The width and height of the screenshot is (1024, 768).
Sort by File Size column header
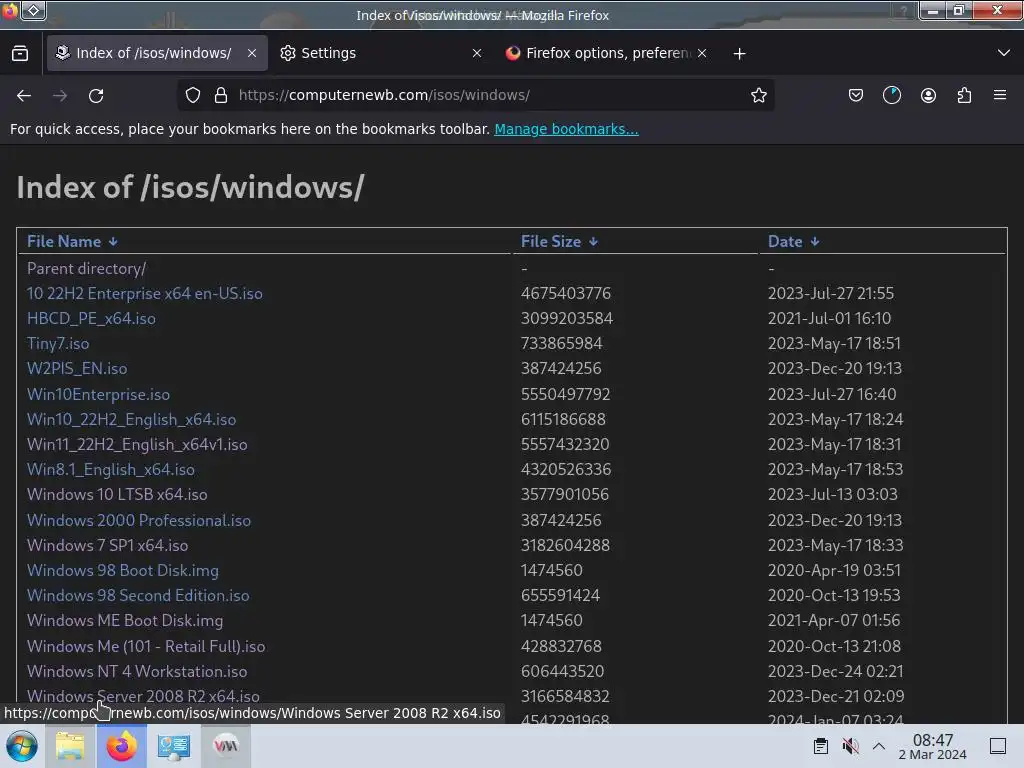click(x=559, y=242)
